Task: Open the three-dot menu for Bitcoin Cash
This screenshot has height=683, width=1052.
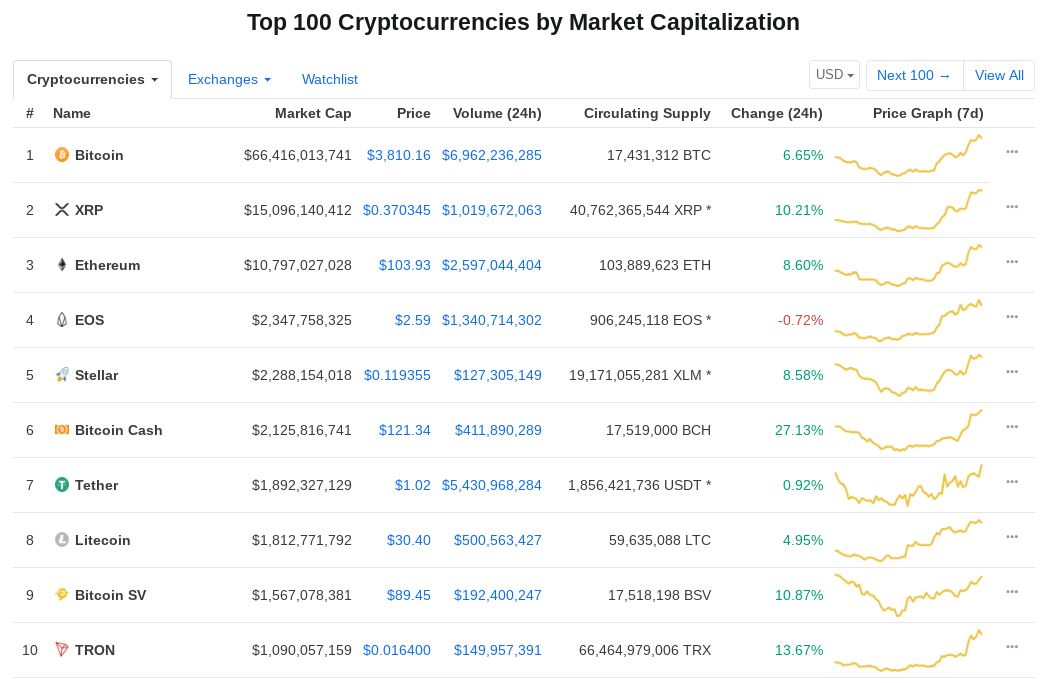Action: click(x=1012, y=427)
